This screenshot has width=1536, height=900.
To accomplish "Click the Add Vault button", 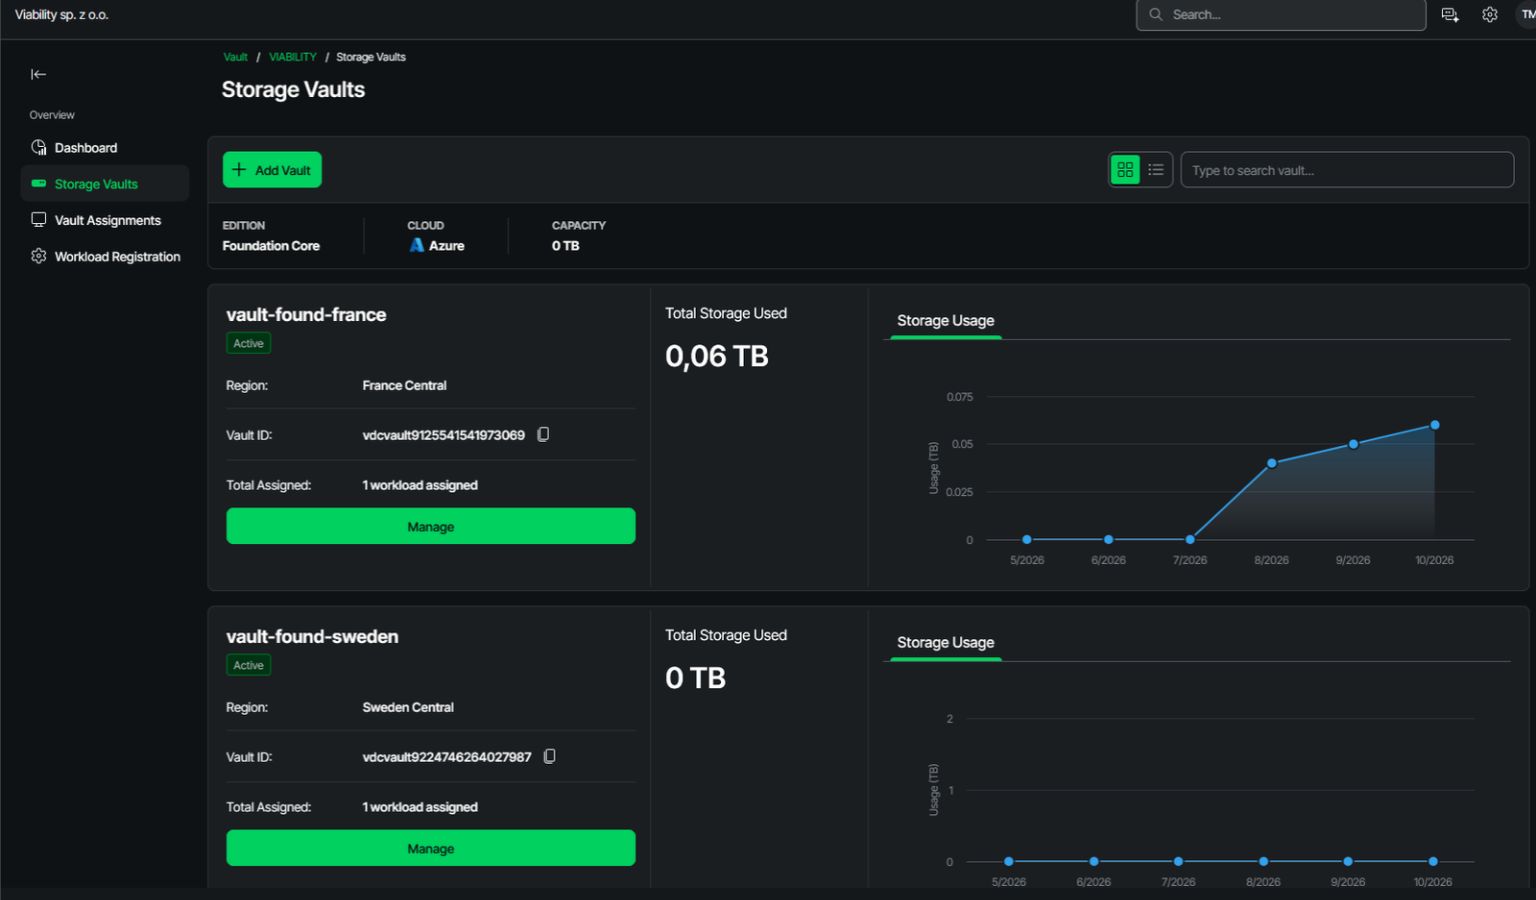I will point(272,170).
